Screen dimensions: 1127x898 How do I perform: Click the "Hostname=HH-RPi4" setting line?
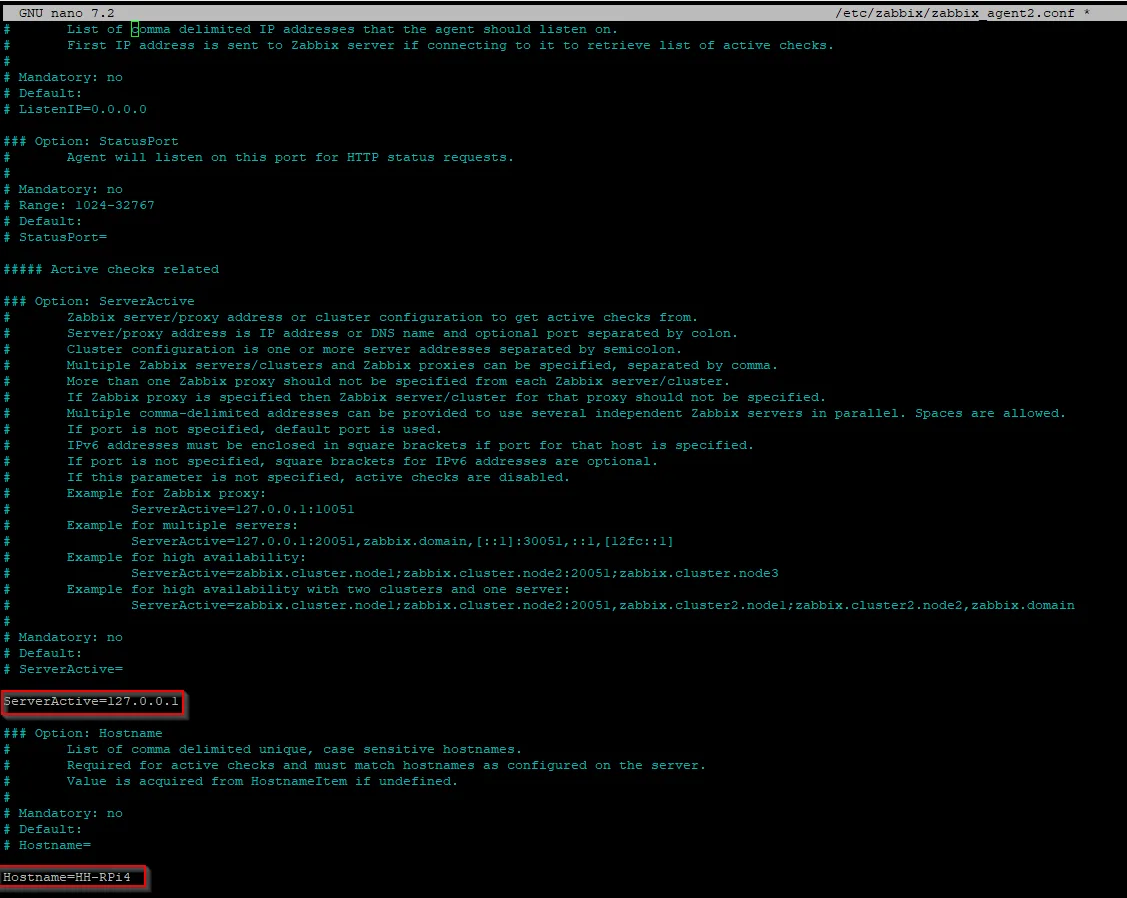pos(67,877)
